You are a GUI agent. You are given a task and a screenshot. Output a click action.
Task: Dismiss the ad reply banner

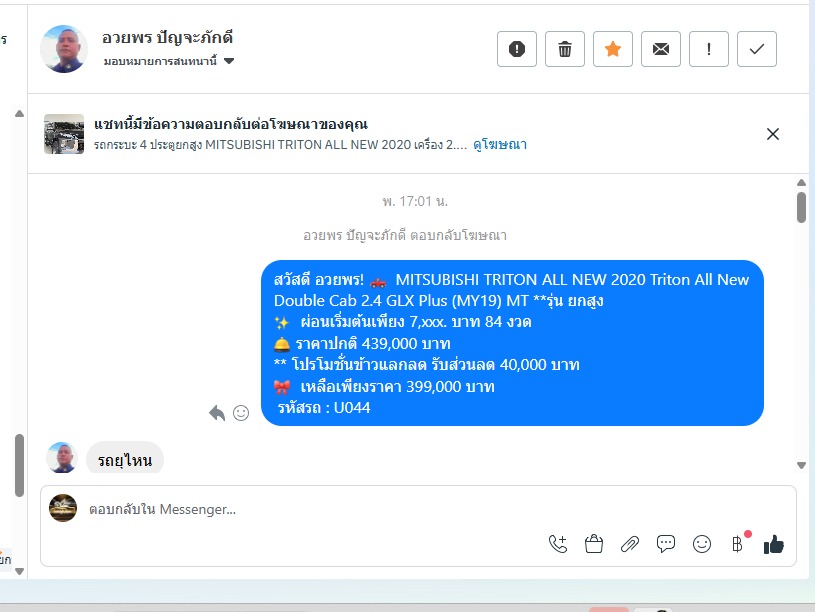coord(773,134)
